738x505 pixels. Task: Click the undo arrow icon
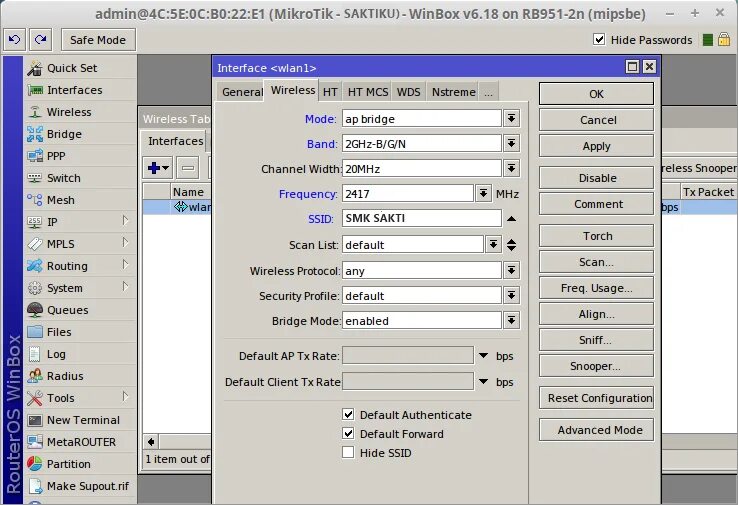pyautogui.click(x=15, y=40)
